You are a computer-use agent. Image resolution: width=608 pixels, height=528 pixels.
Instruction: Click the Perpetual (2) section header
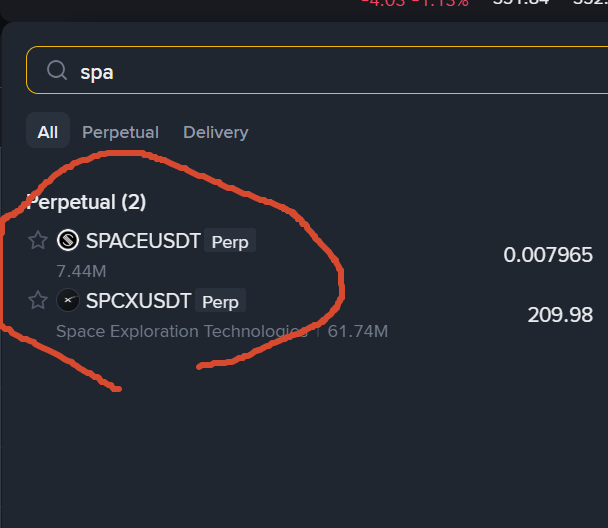[86, 202]
